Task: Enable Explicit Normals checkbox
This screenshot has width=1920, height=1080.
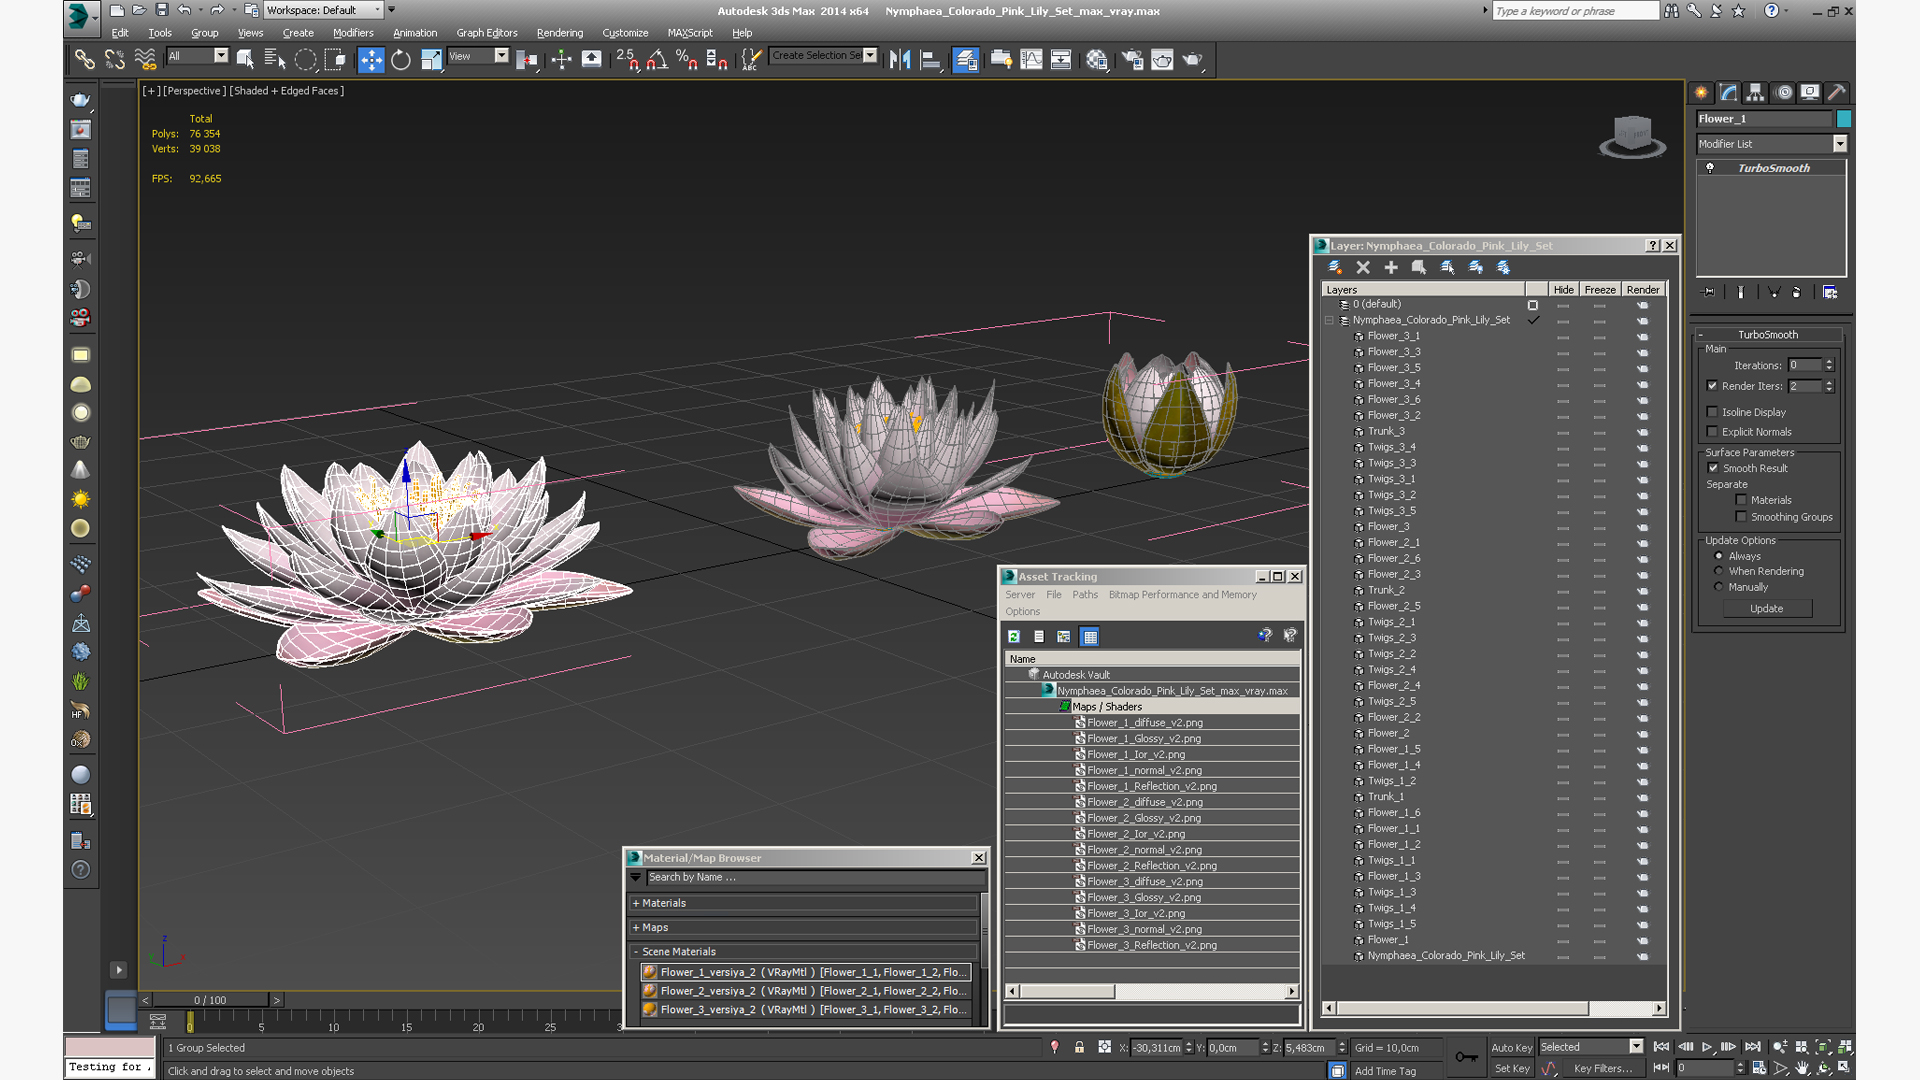Action: pos(1712,432)
